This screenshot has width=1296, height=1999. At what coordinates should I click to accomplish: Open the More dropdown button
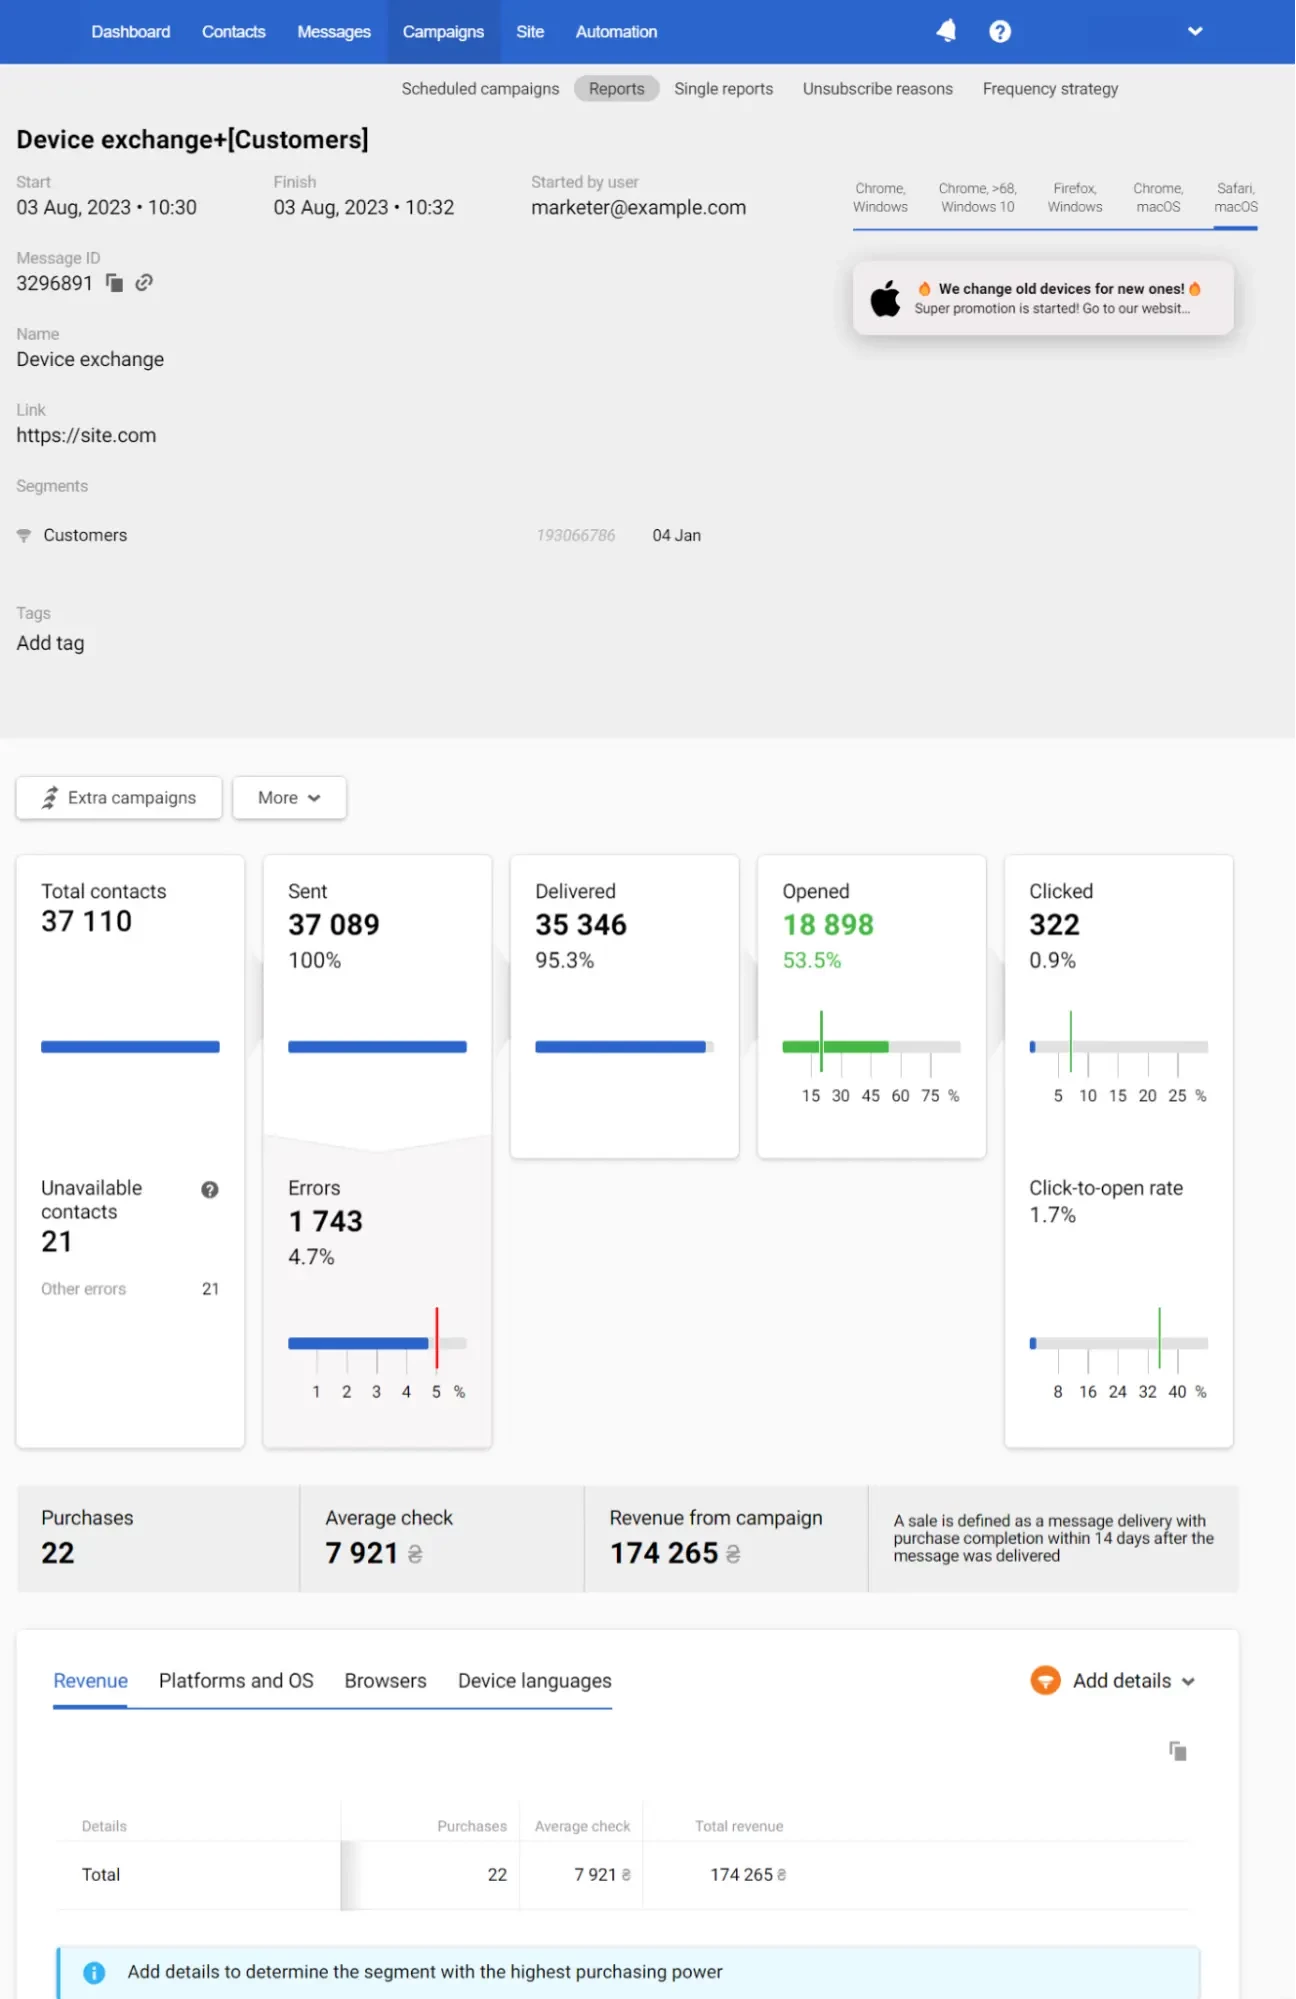coord(290,798)
